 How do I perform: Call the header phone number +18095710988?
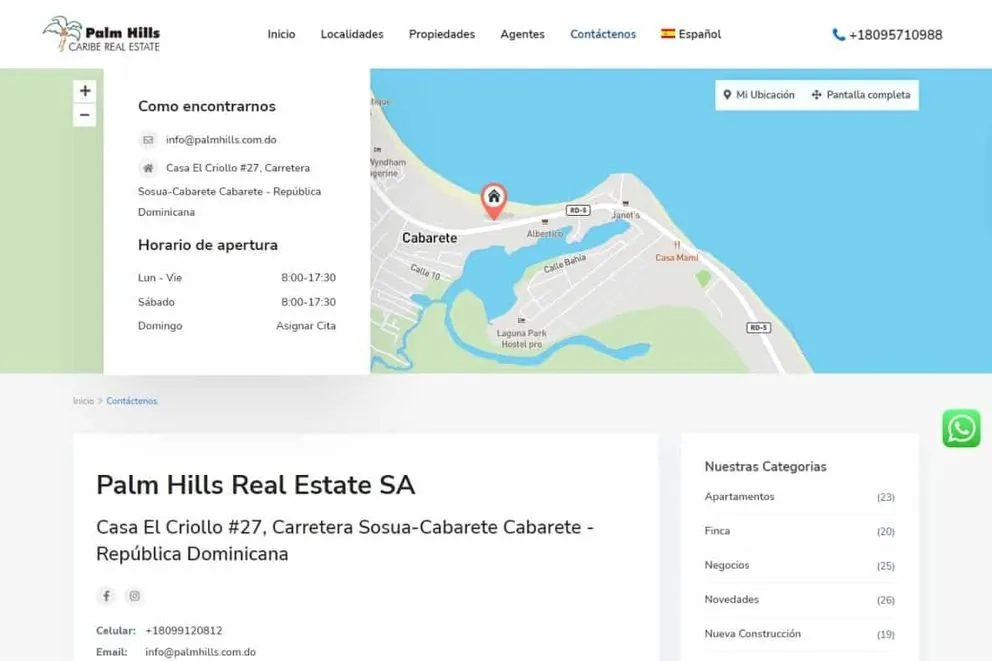[895, 35]
